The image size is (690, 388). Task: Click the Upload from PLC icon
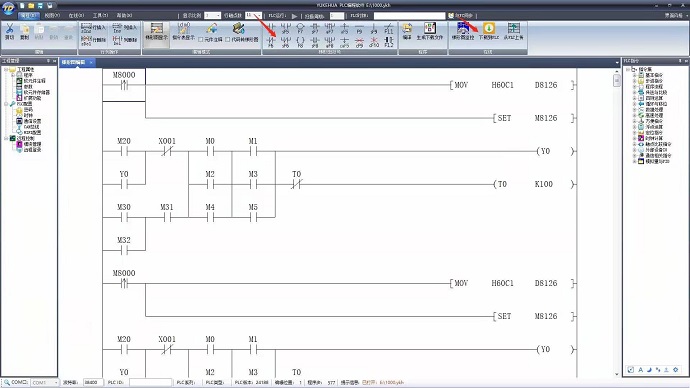pos(514,31)
